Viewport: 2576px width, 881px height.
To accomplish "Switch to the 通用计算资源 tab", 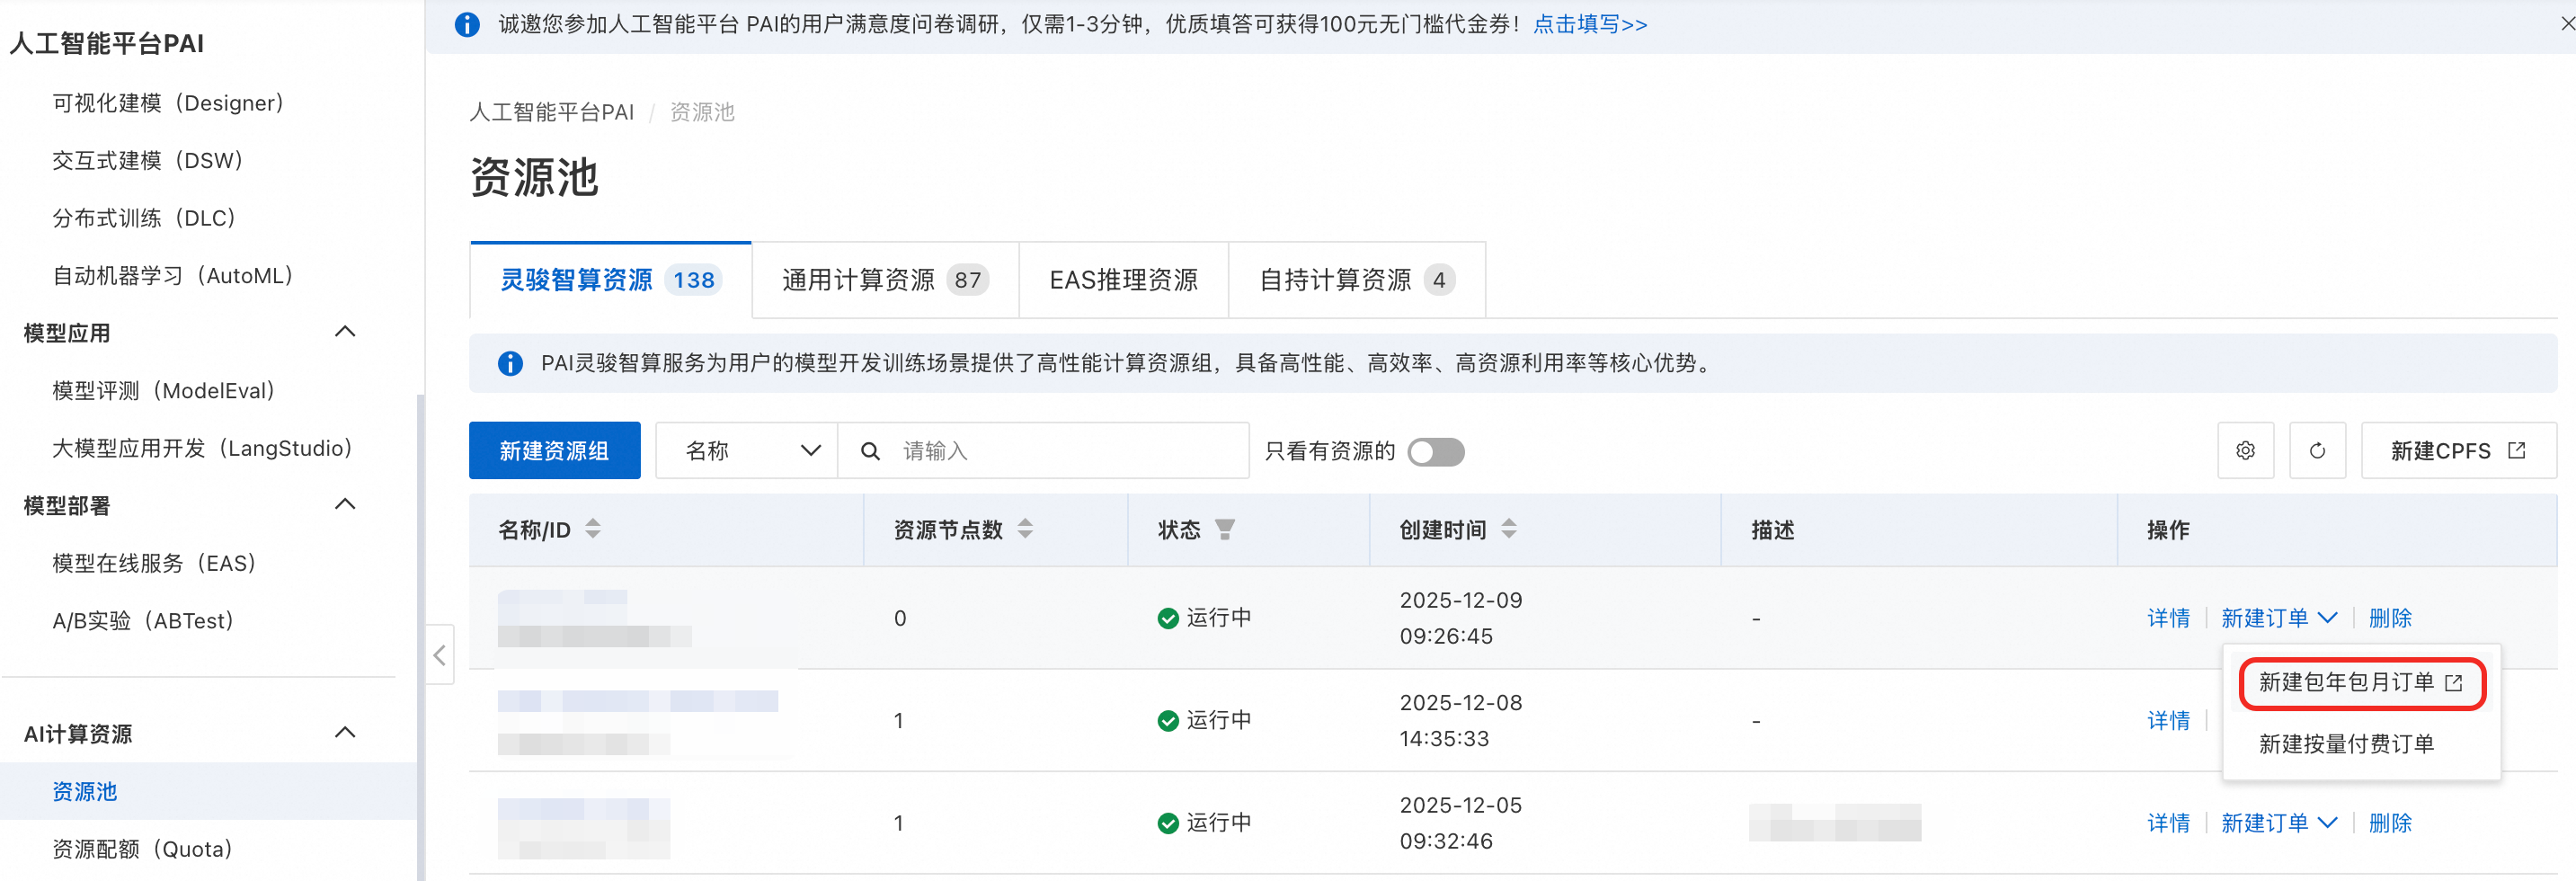I will [x=884, y=280].
